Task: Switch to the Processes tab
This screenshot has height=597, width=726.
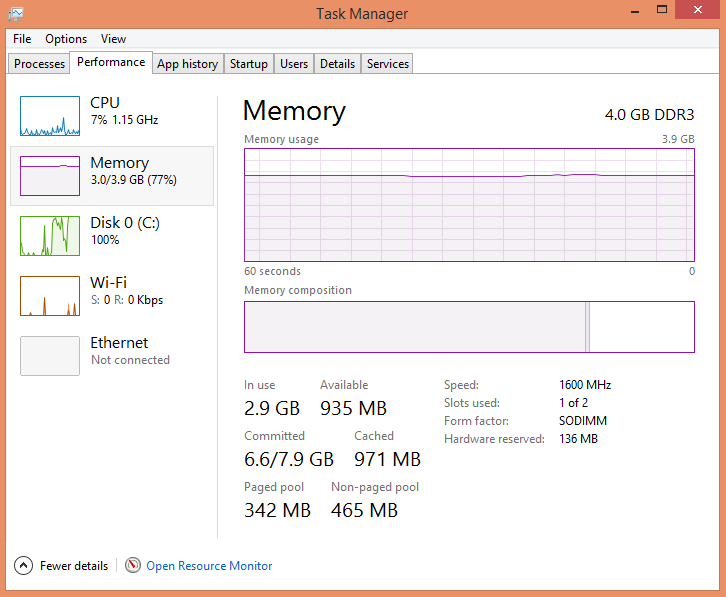Action: tap(39, 64)
